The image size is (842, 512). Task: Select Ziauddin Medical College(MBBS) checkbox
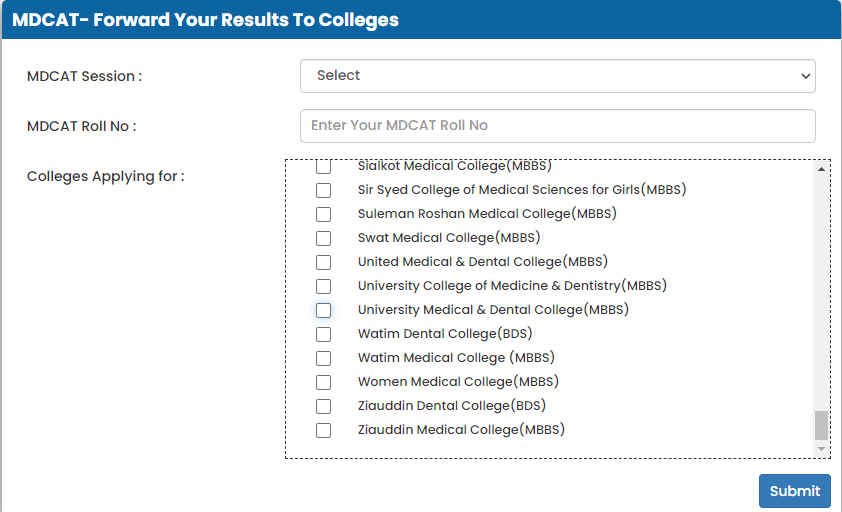click(x=323, y=430)
